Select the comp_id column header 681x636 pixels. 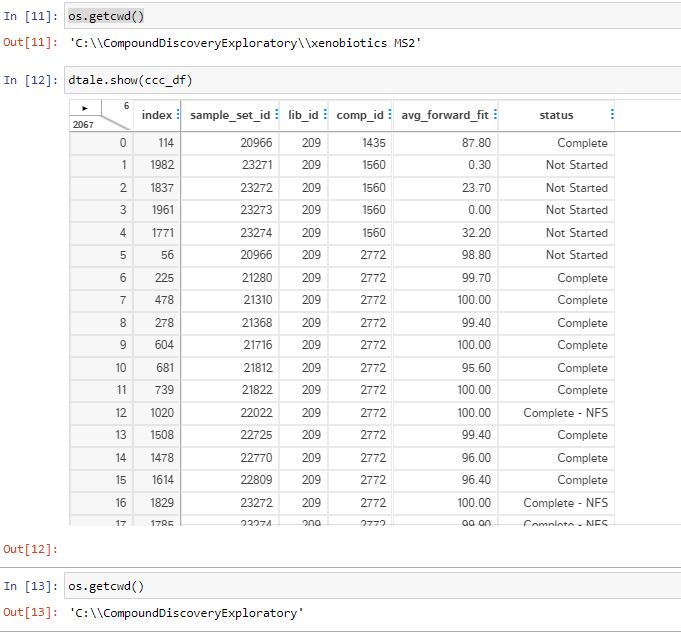(360, 115)
